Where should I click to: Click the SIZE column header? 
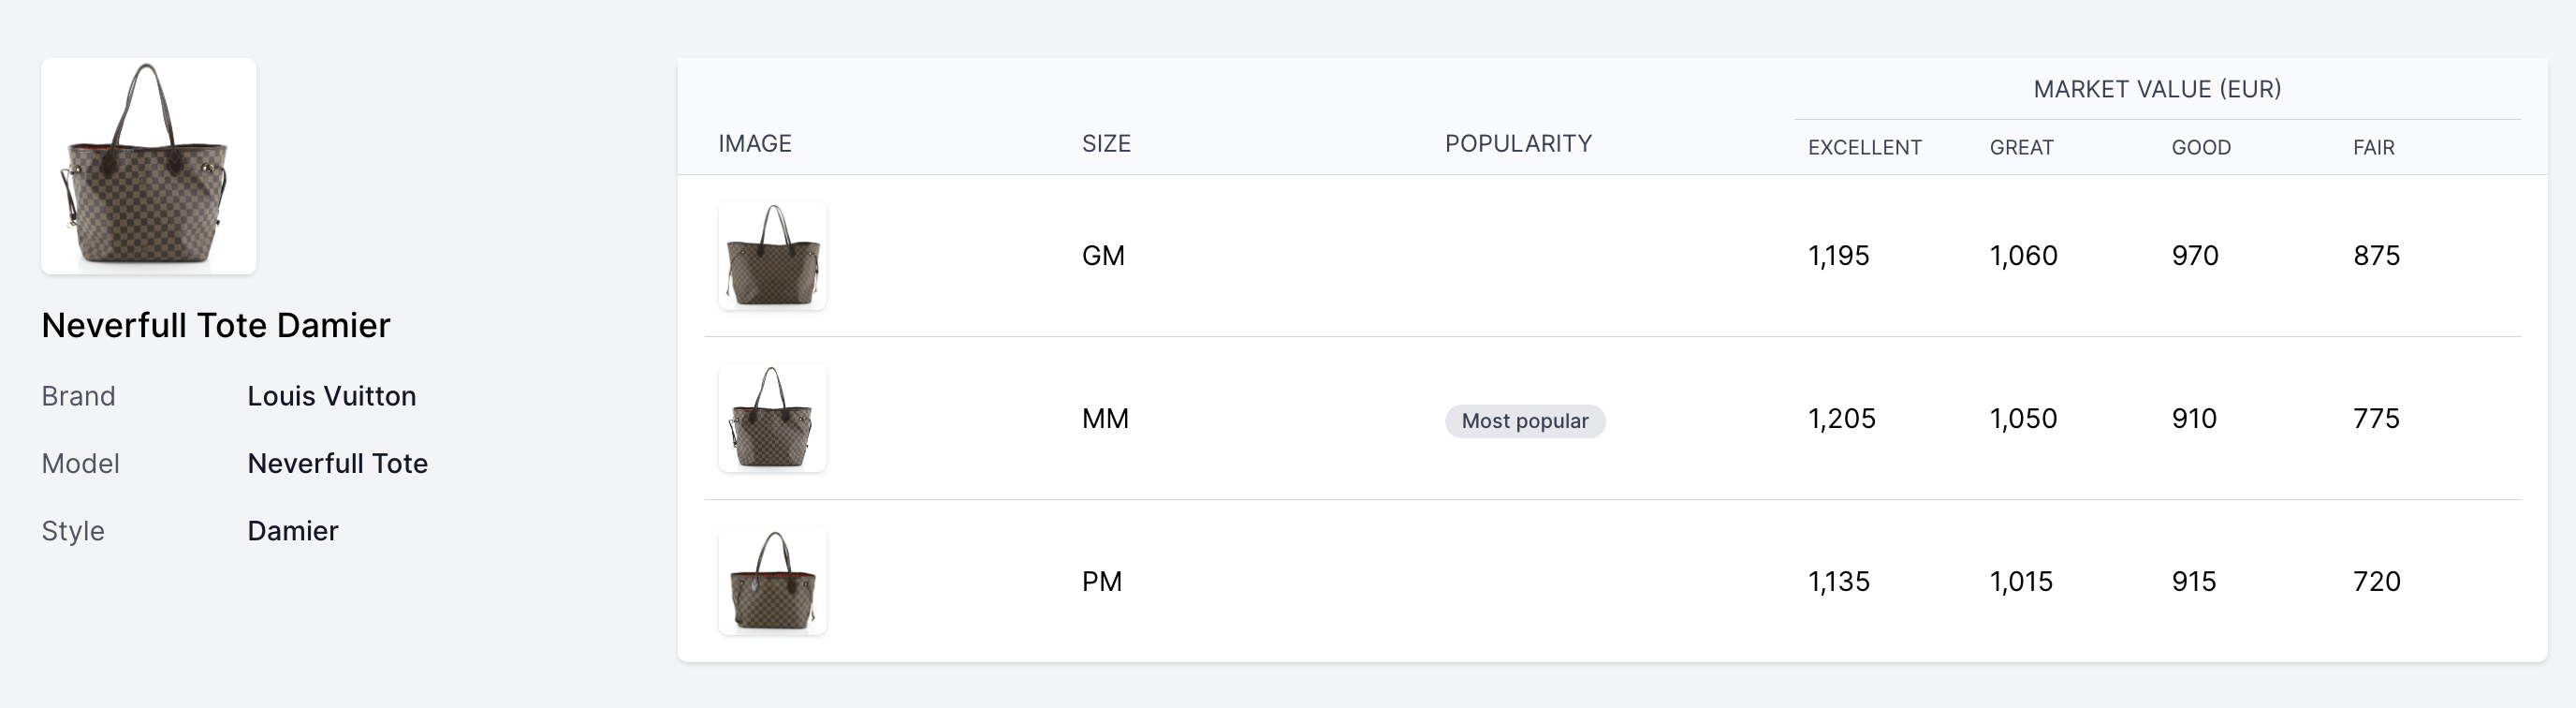tap(1106, 144)
